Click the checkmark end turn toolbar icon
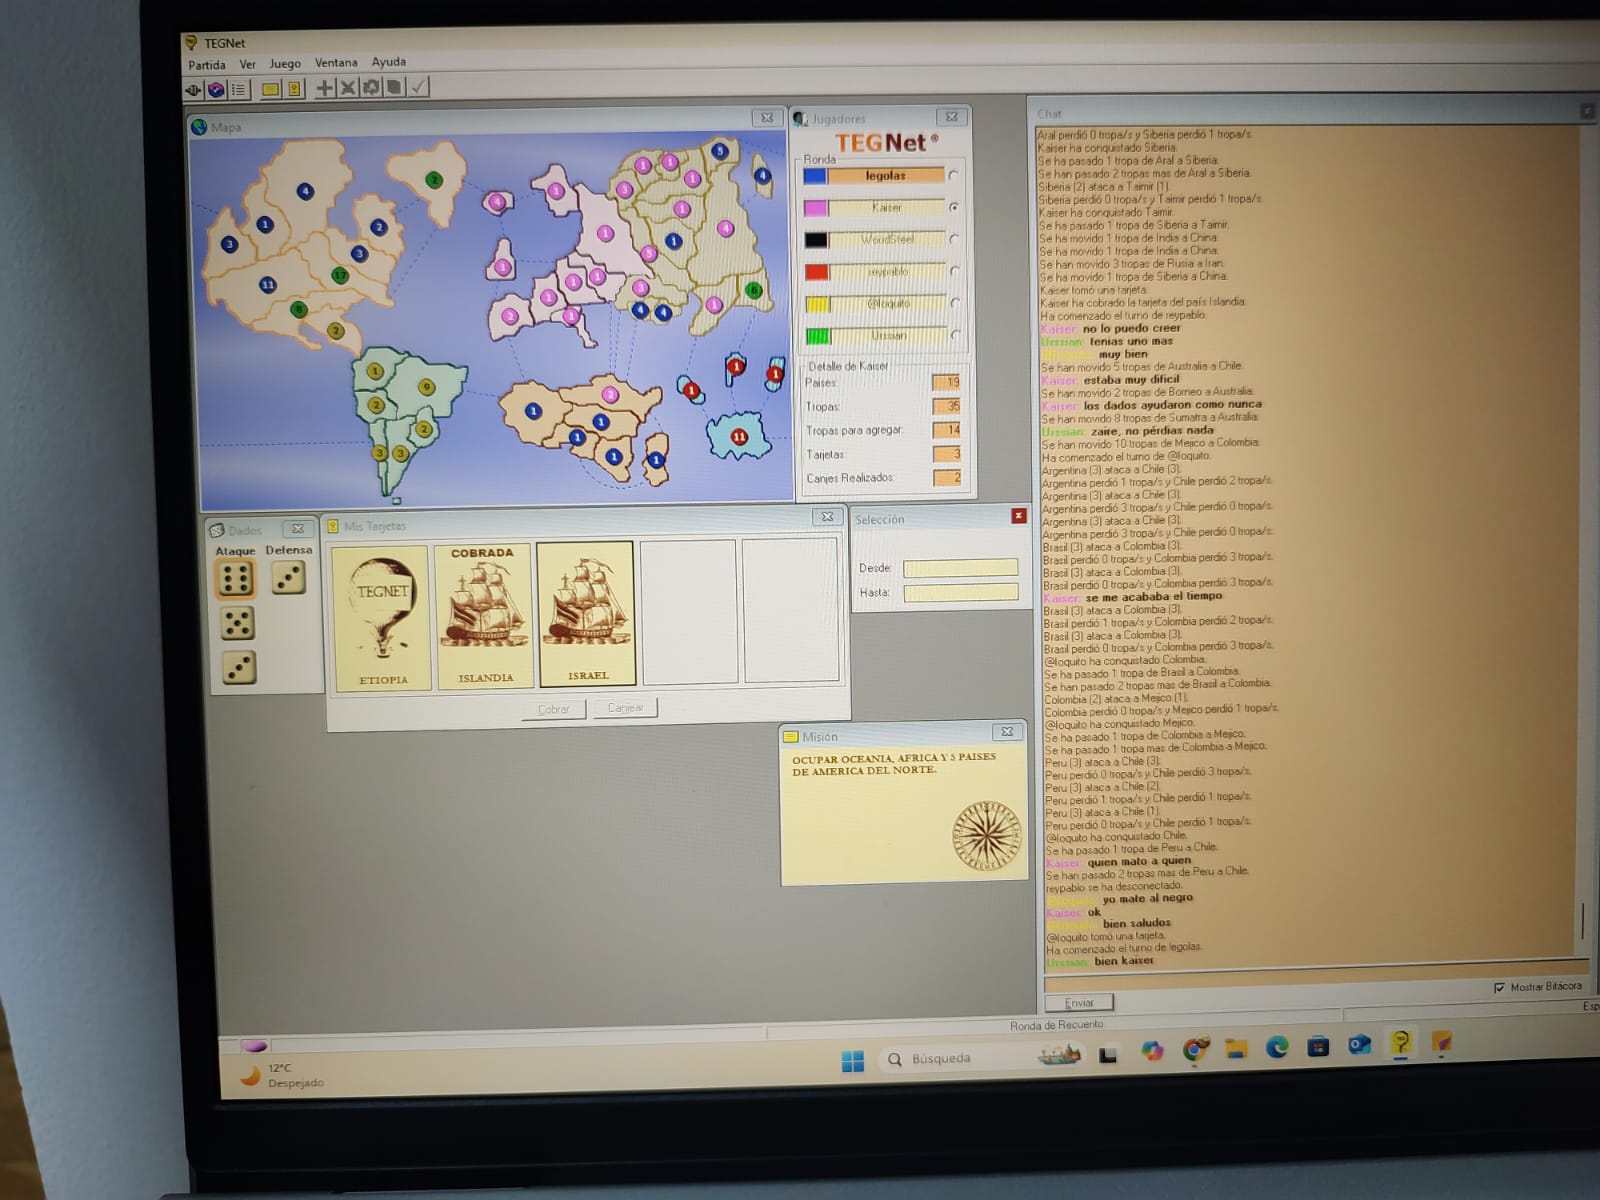The image size is (1600, 1200). 418,87
